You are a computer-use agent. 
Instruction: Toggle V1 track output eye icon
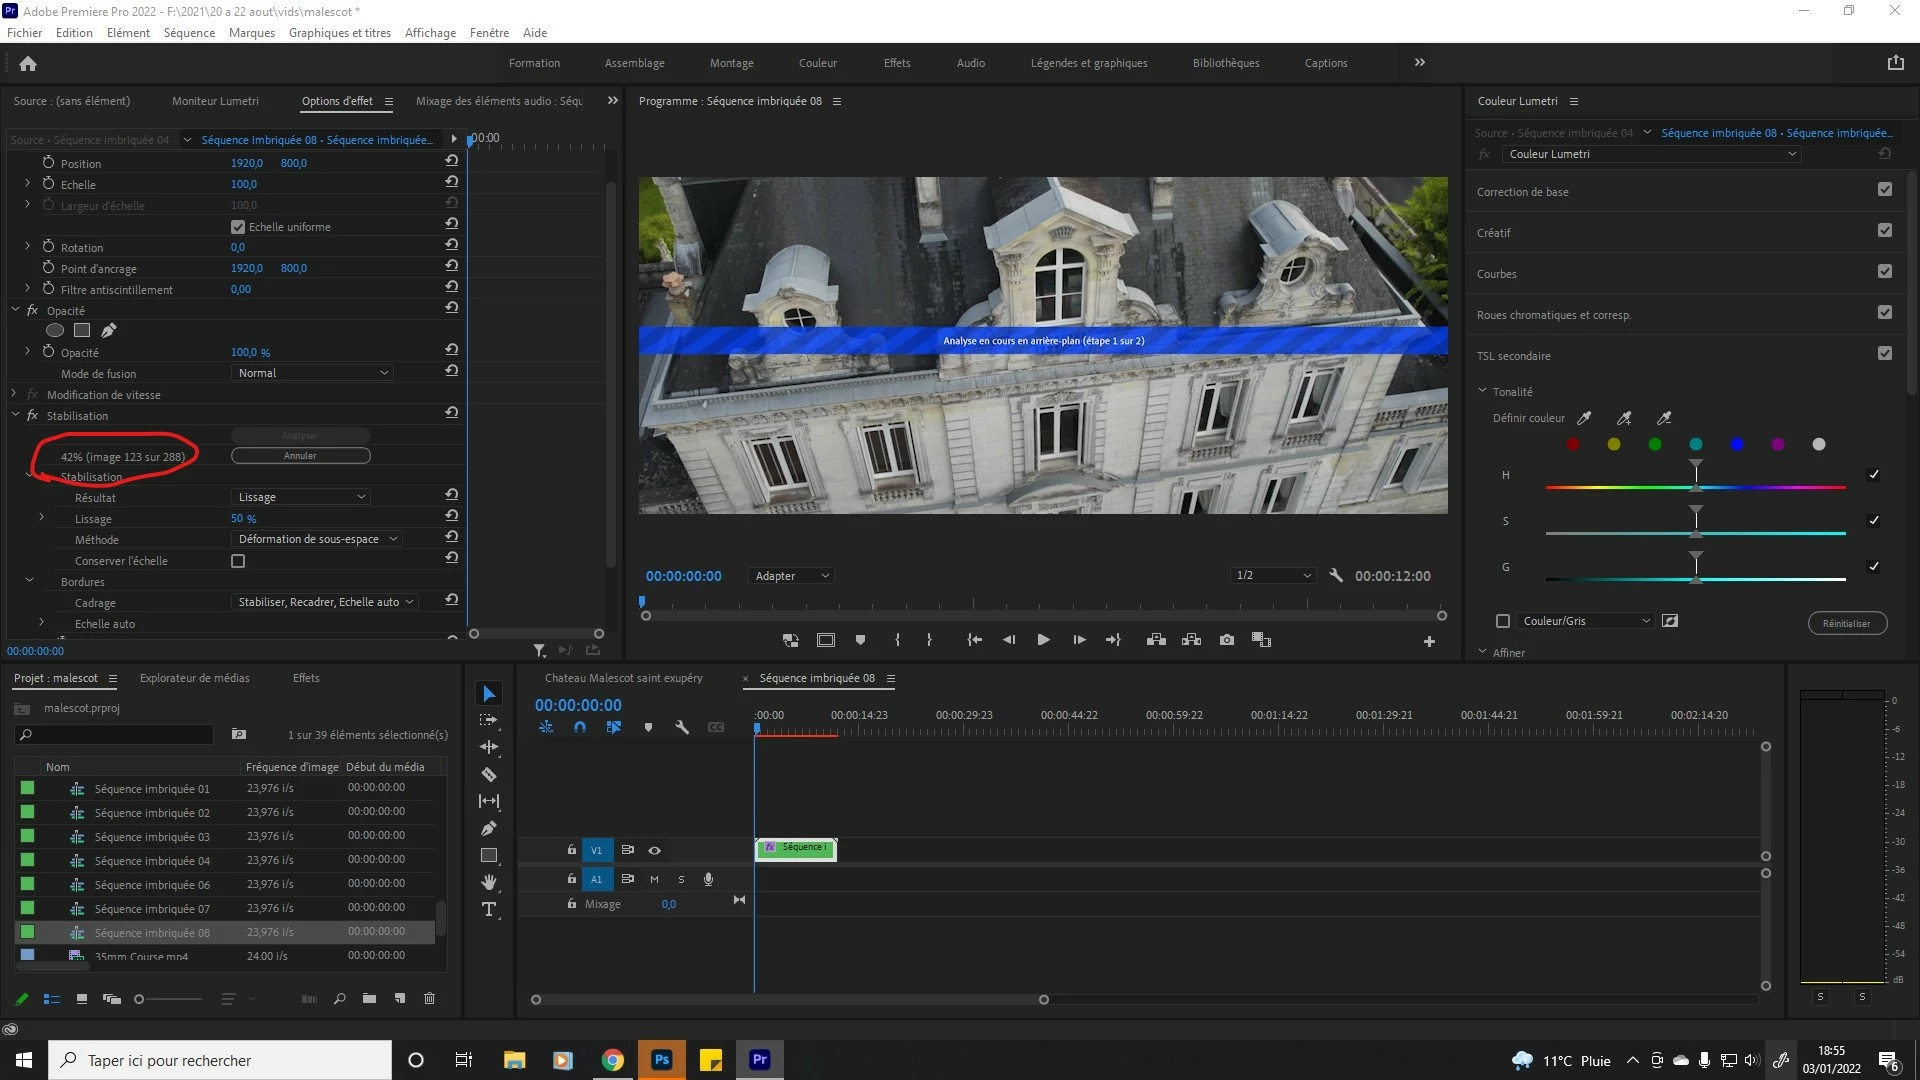click(x=655, y=850)
